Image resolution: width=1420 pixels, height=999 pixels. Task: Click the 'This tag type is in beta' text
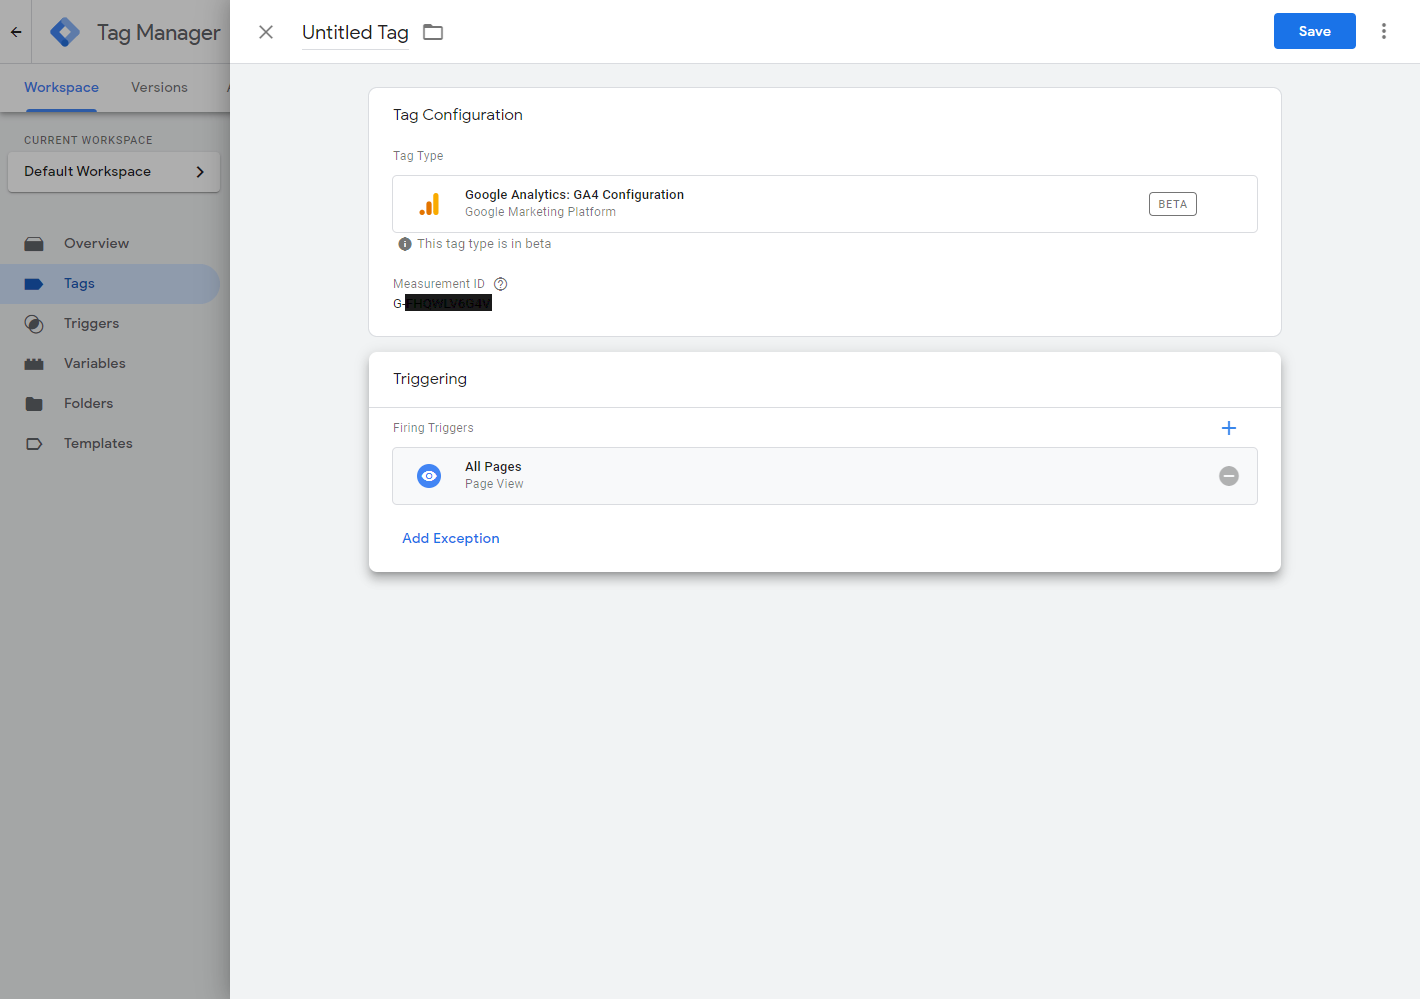pyautogui.click(x=484, y=244)
